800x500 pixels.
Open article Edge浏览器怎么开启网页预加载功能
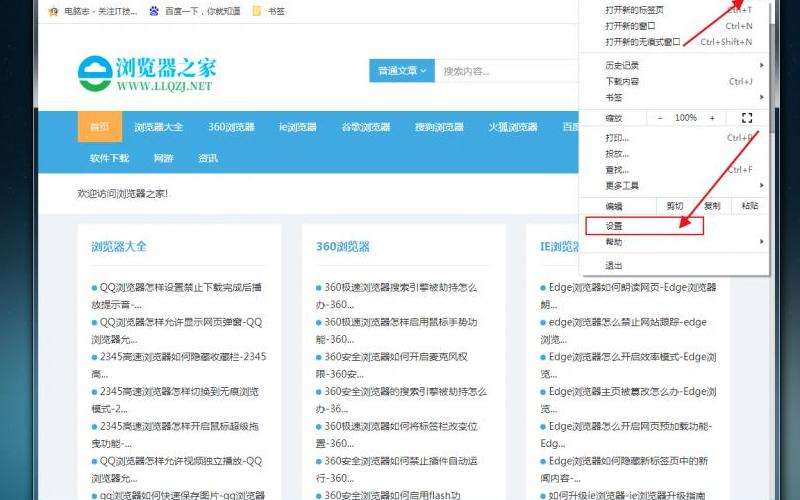(626, 435)
